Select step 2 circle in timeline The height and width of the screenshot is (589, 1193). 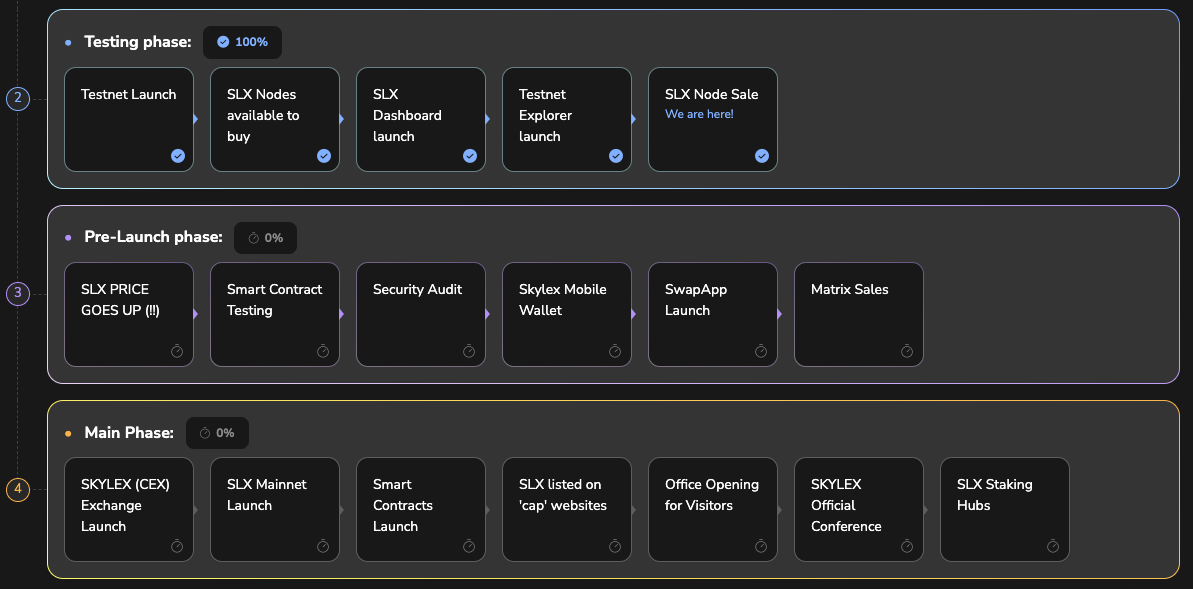click(x=17, y=99)
